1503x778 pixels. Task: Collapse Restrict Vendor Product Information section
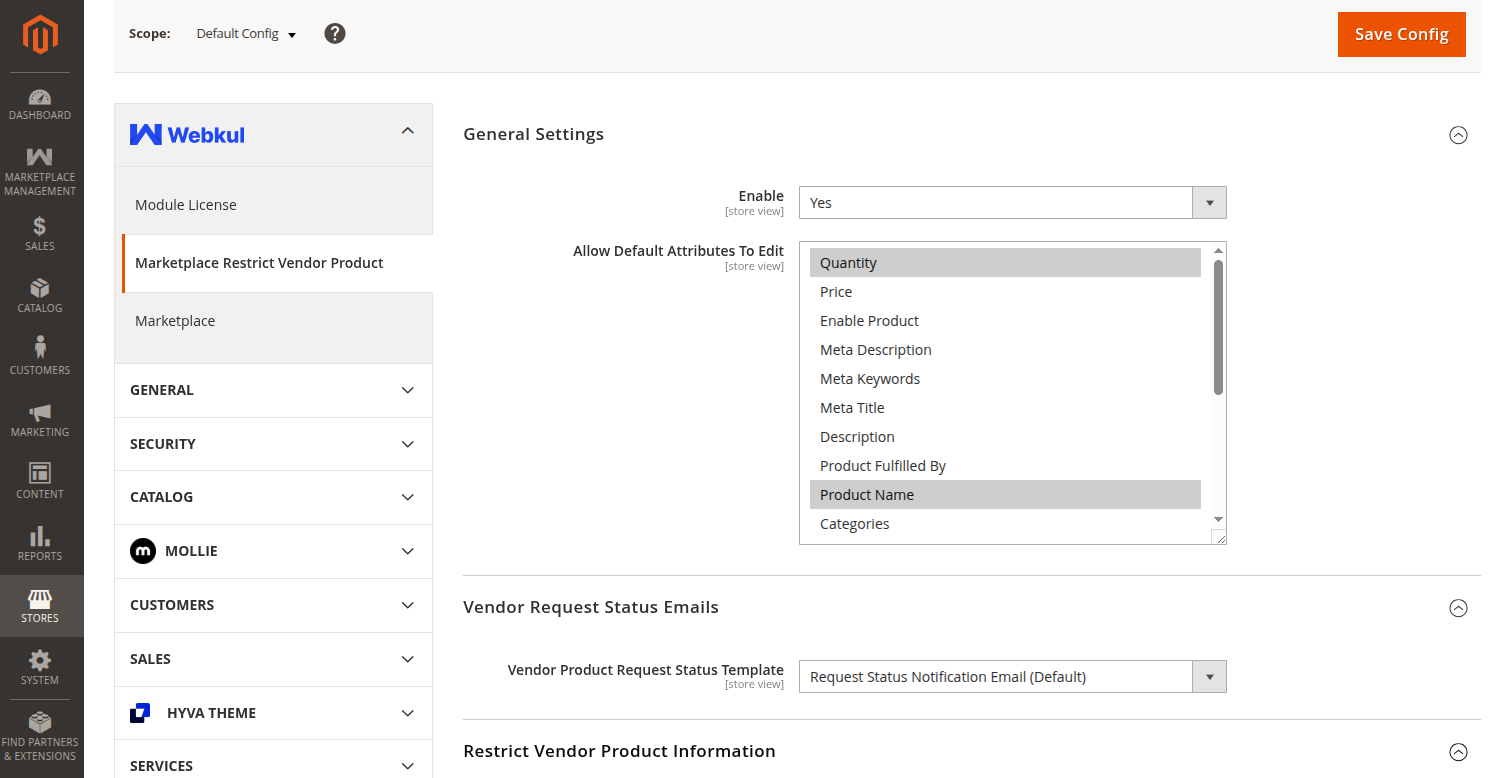pos(1458,752)
